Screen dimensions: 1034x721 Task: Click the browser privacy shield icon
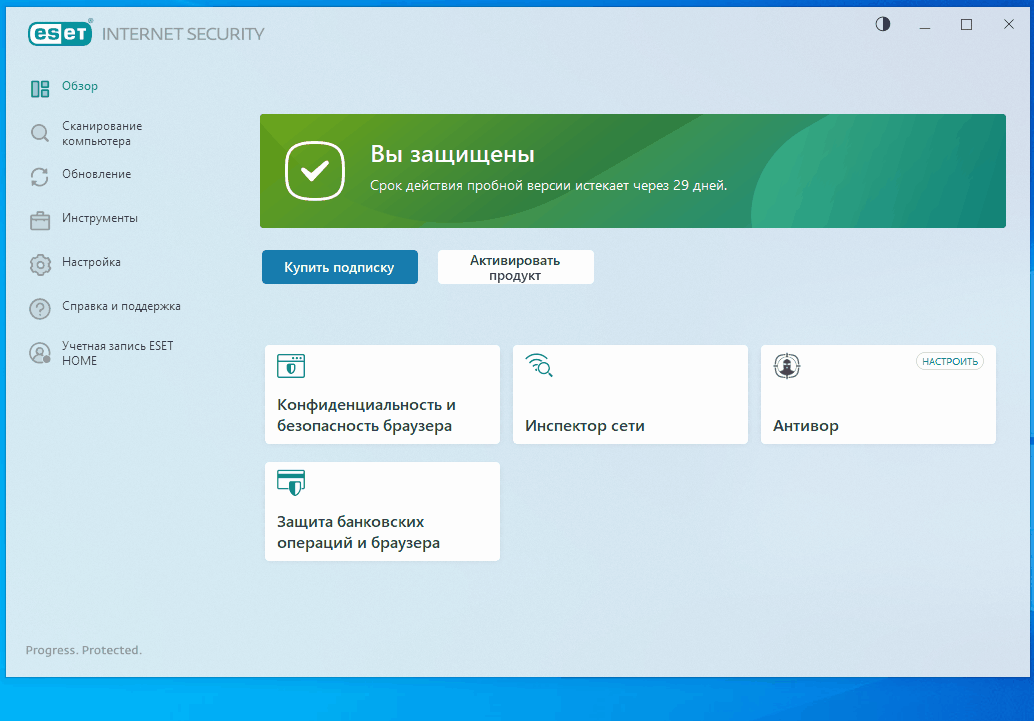click(x=291, y=366)
